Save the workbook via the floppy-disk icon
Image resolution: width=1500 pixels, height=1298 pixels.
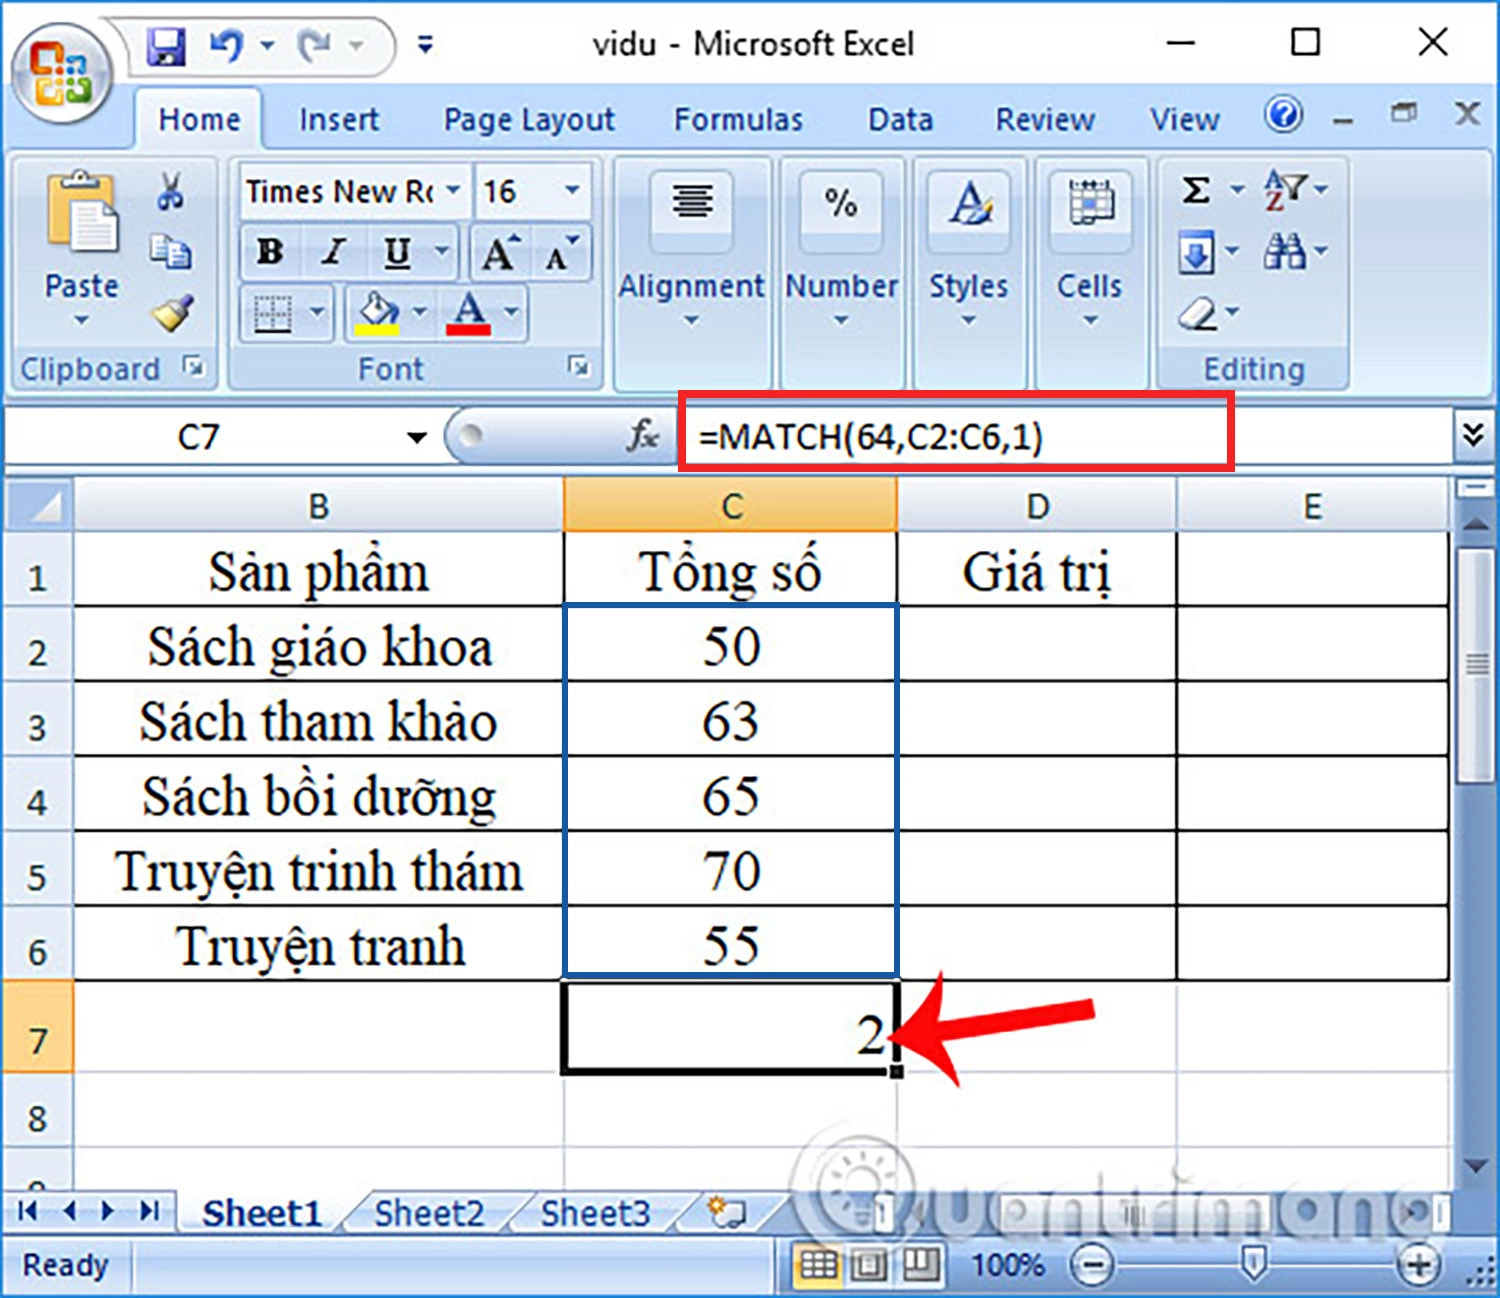coord(166,45)
